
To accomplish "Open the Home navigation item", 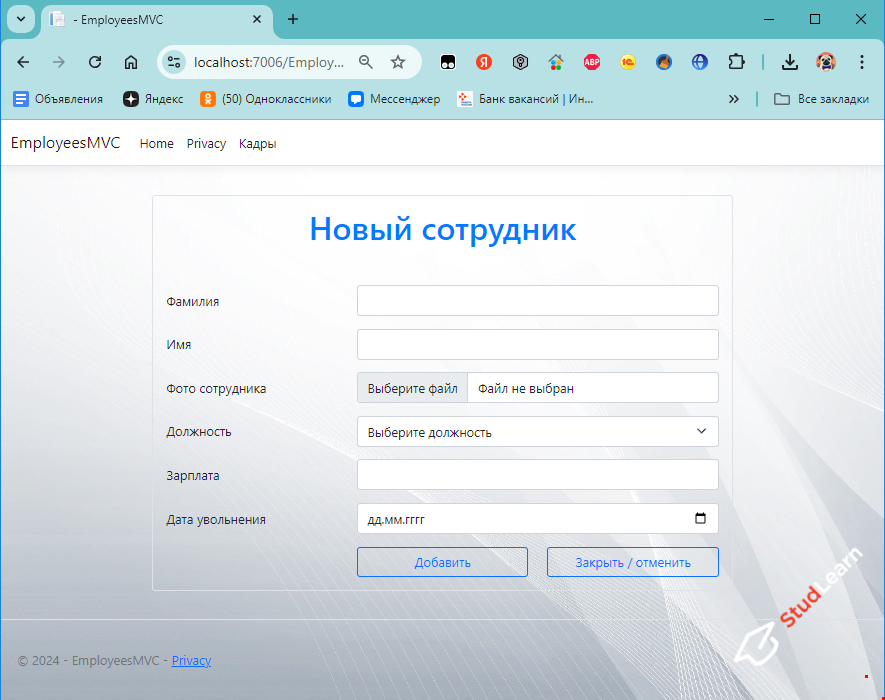I will [156, 144].
